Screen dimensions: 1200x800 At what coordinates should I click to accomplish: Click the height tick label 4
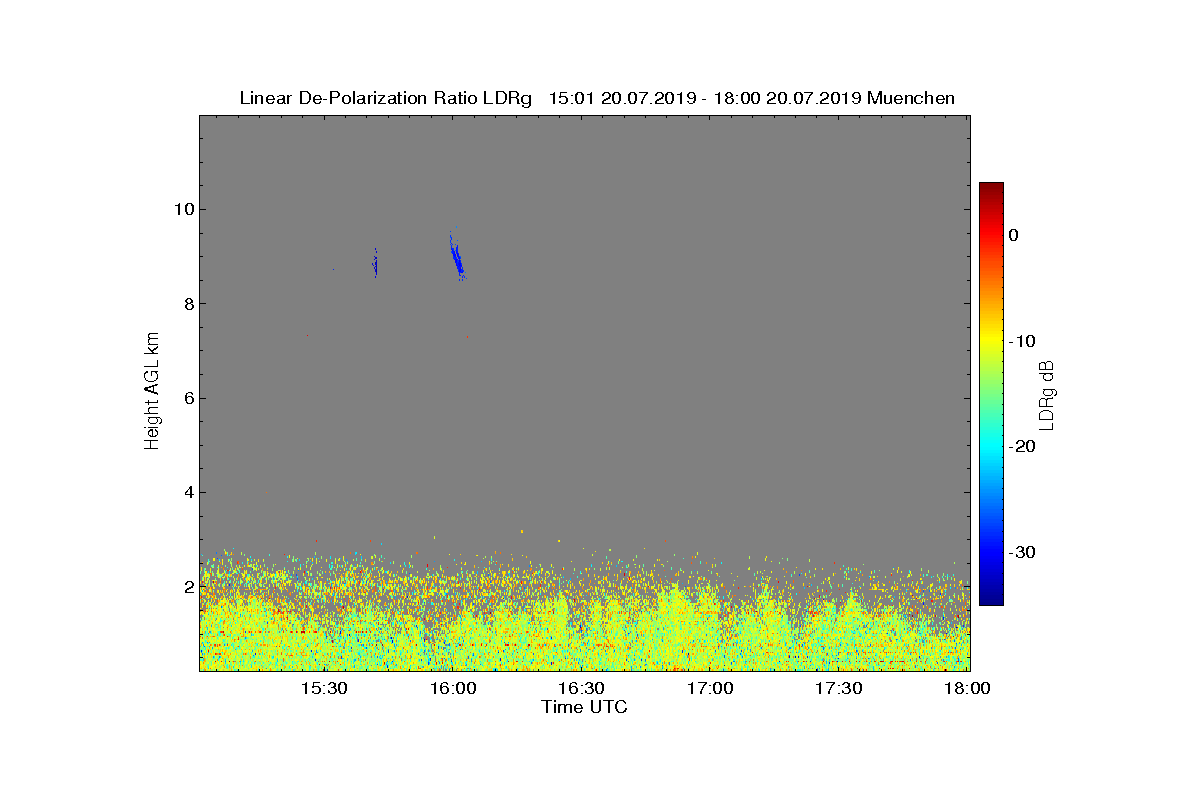(188, 492)
